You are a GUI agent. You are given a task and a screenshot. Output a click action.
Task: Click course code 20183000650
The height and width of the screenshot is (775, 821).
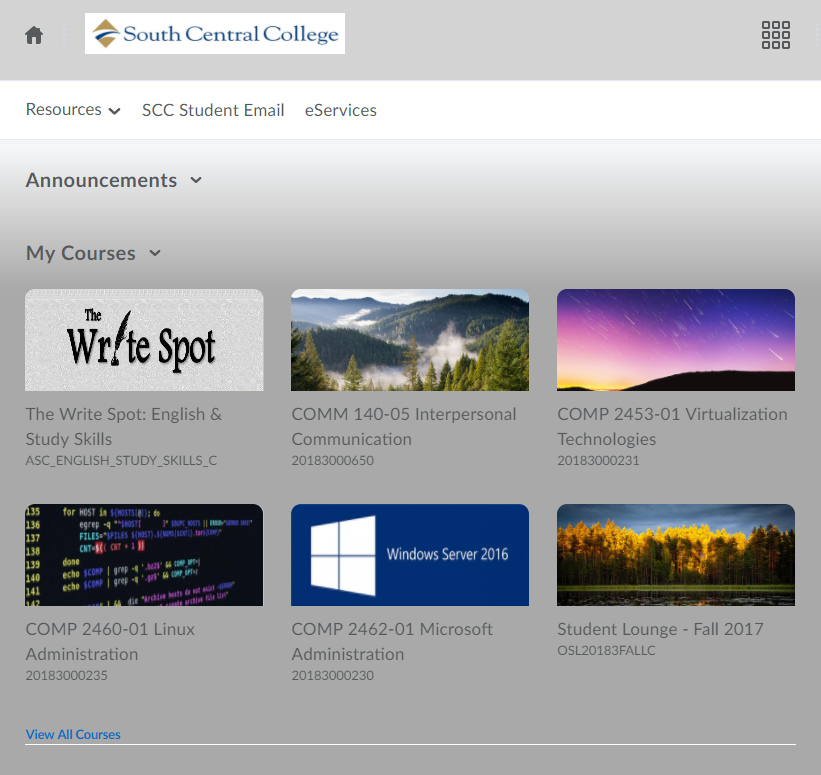332,460
